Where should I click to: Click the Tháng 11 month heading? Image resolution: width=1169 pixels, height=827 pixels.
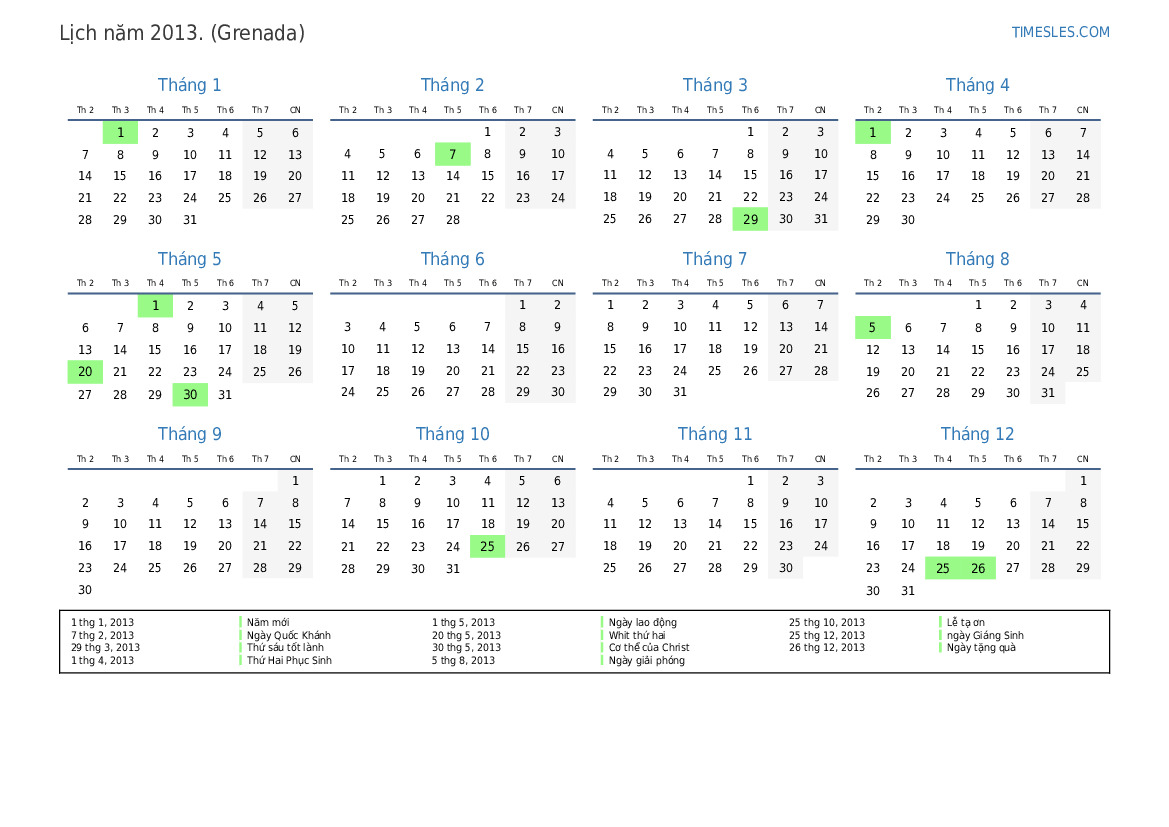(715, 434)
